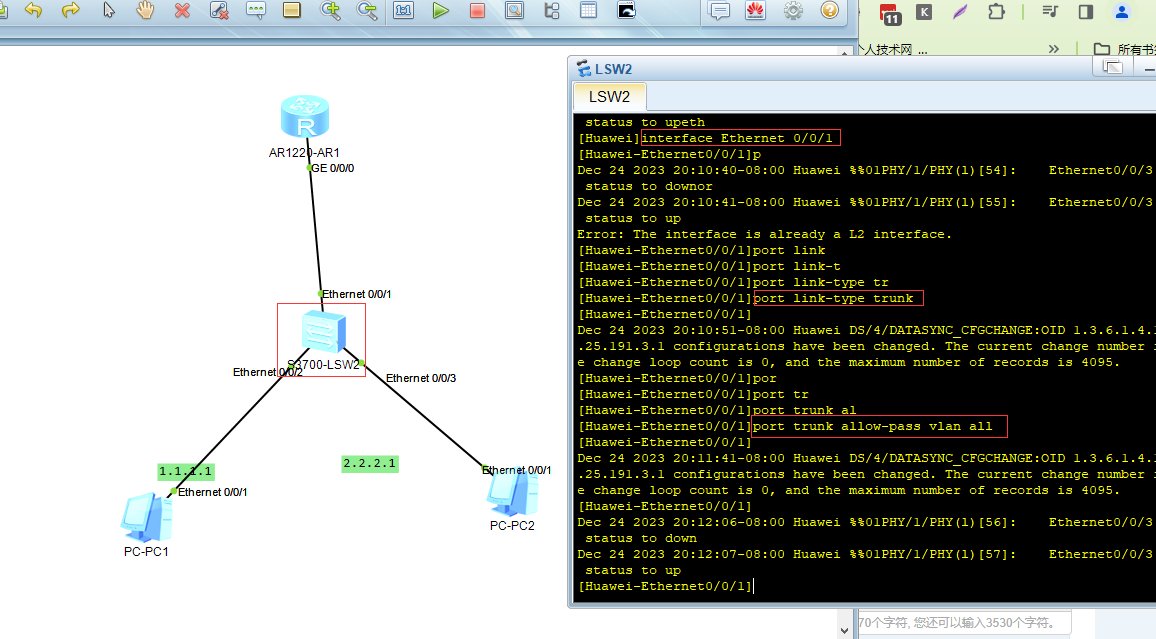Viewport: 1156px width, 639px height.
Task: Open the data capture magnifier tool
Action: click(515, 10)
